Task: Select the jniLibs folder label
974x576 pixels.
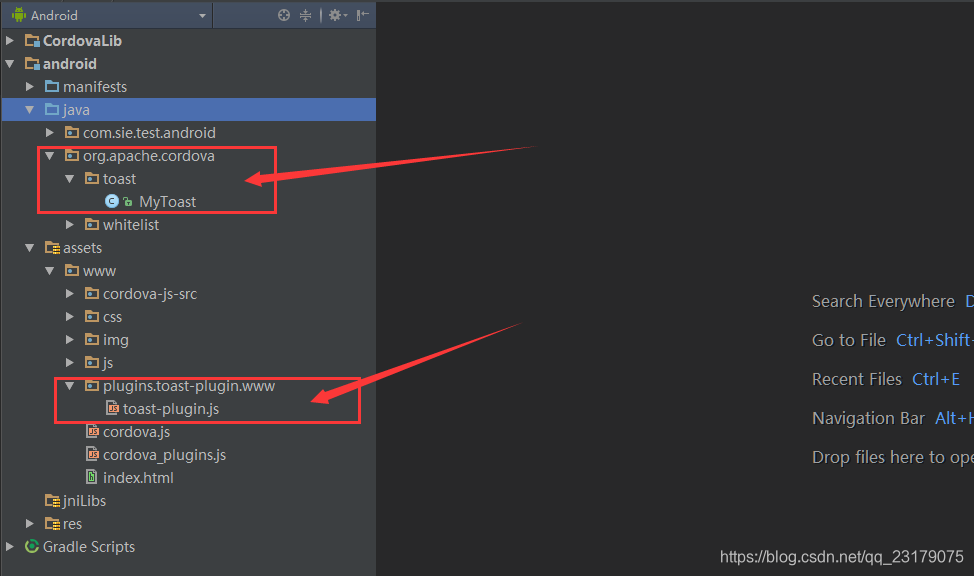Action: coord(84,501)
